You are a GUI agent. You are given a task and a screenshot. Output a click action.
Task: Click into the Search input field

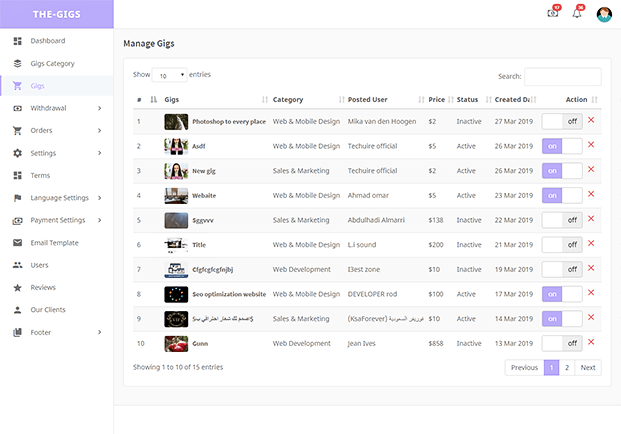562,76
